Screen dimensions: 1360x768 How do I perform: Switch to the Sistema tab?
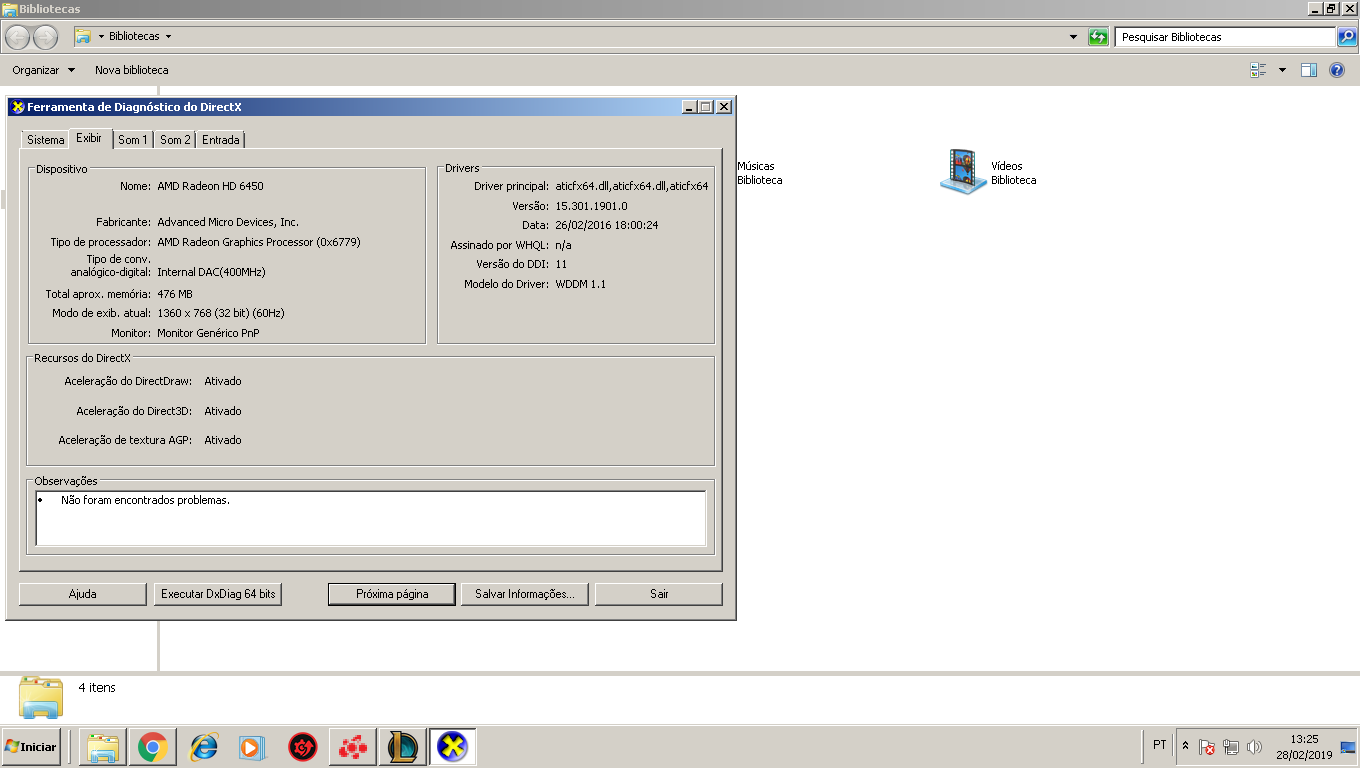click(45, 140)
